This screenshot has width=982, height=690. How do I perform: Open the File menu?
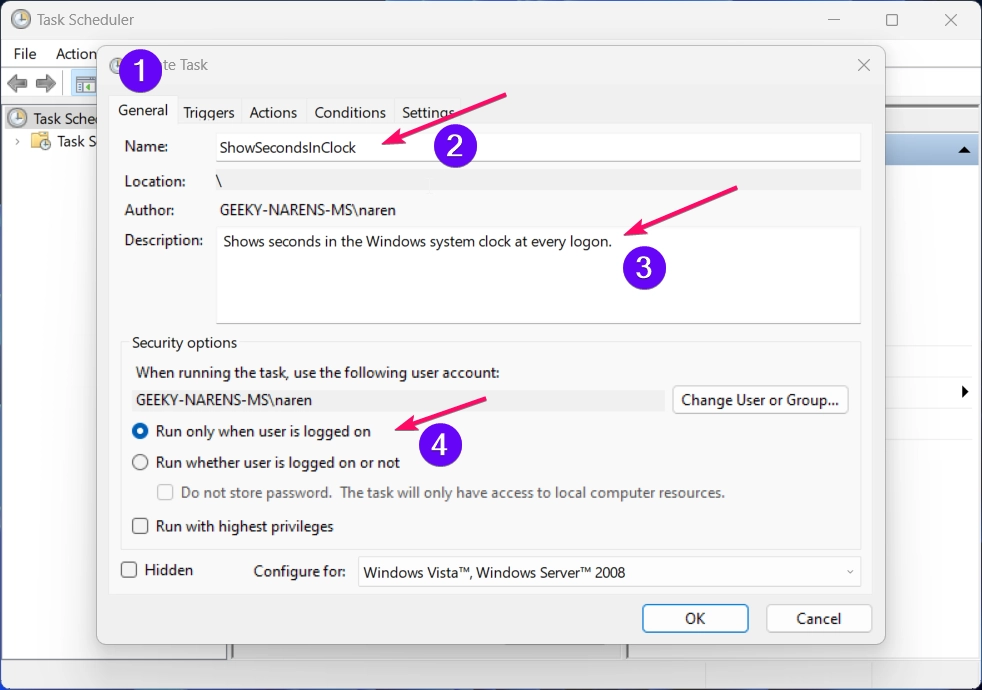pos(25,54)
